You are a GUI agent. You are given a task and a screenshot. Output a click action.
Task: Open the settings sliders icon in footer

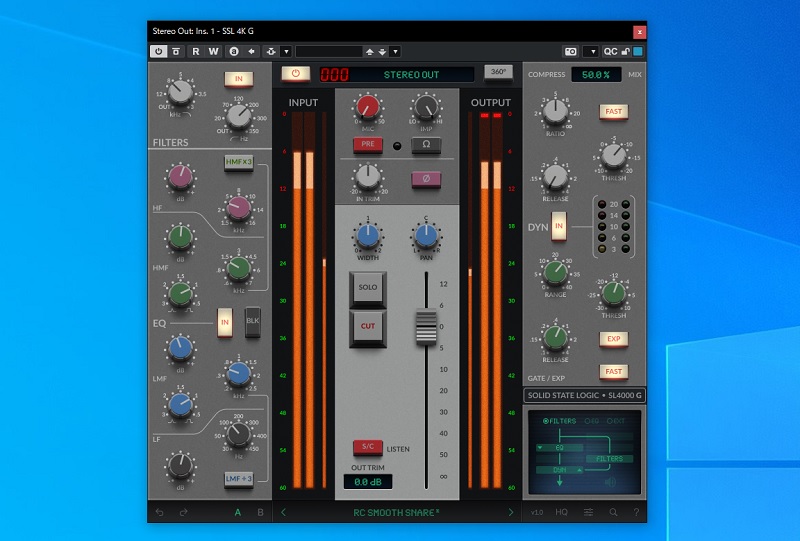click(x=588, y=512)
